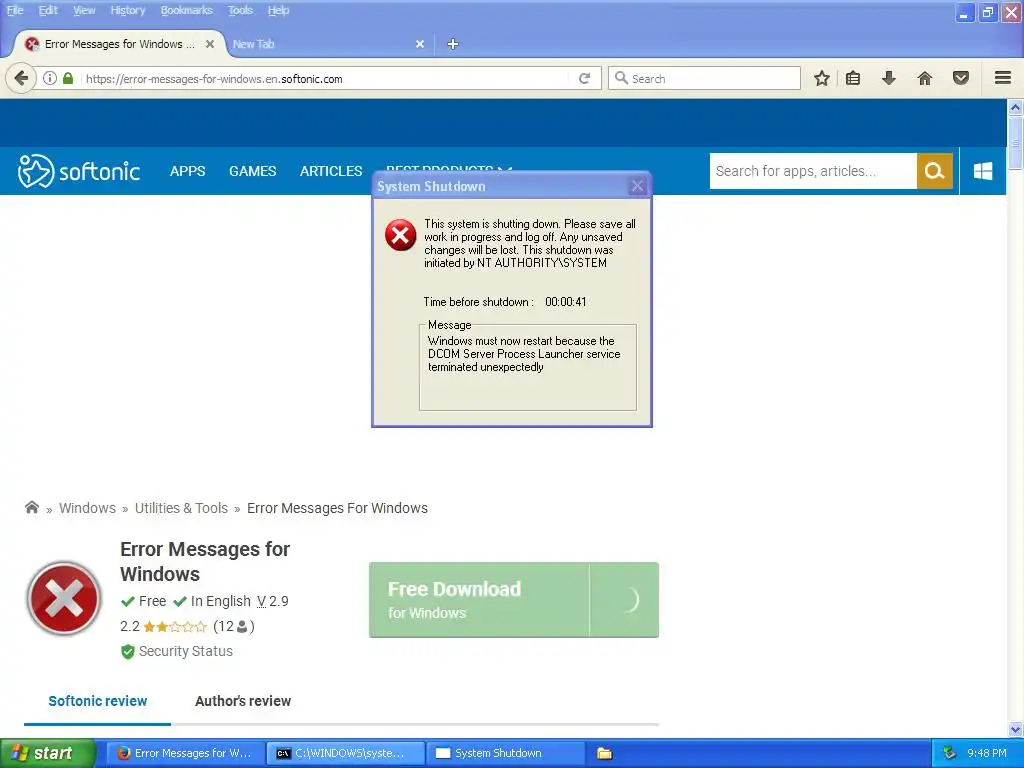Screen dimensions: 1024x768
Task: Click the Search for apps, articles field
Action: tap(813, 171)
